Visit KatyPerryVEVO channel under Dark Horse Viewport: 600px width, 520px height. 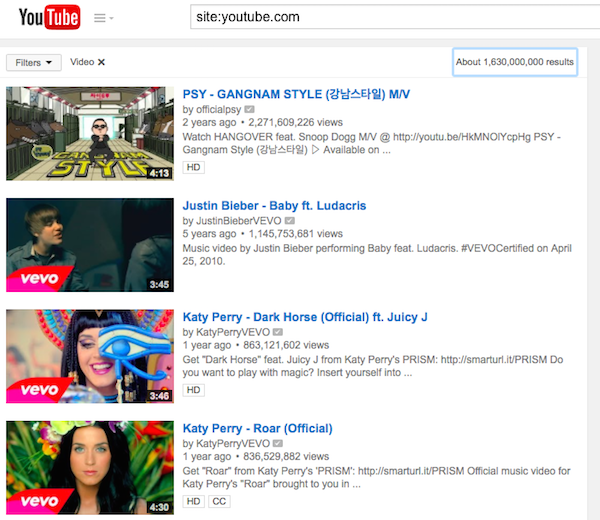233,332
